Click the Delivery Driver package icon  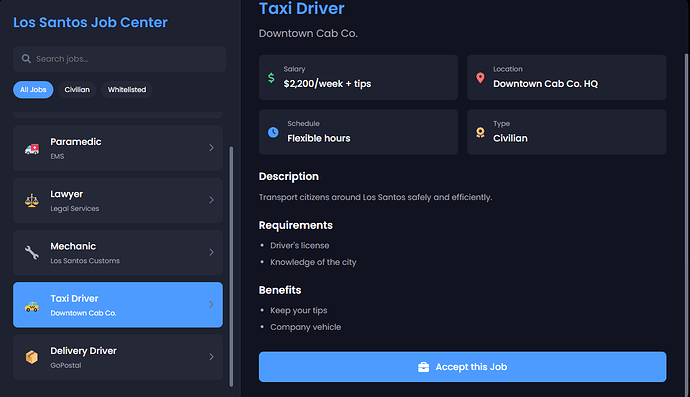pyautogui.click(x=32, y=357)
